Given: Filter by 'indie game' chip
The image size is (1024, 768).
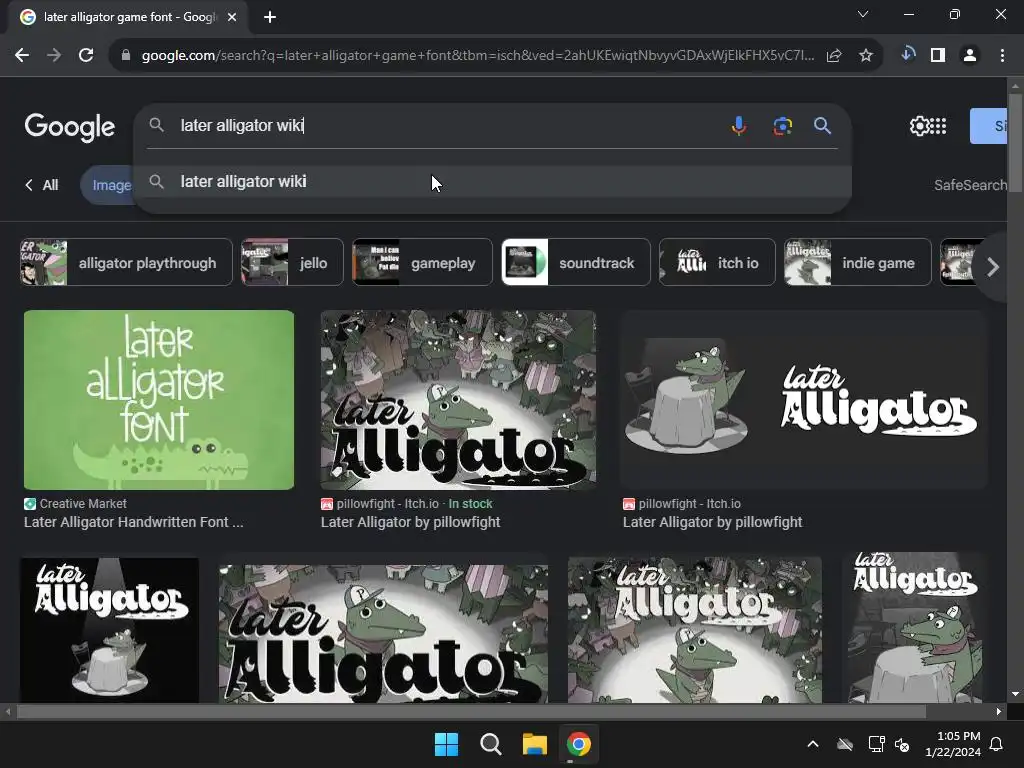Looking at the screenshot, I should click(857, 263).
